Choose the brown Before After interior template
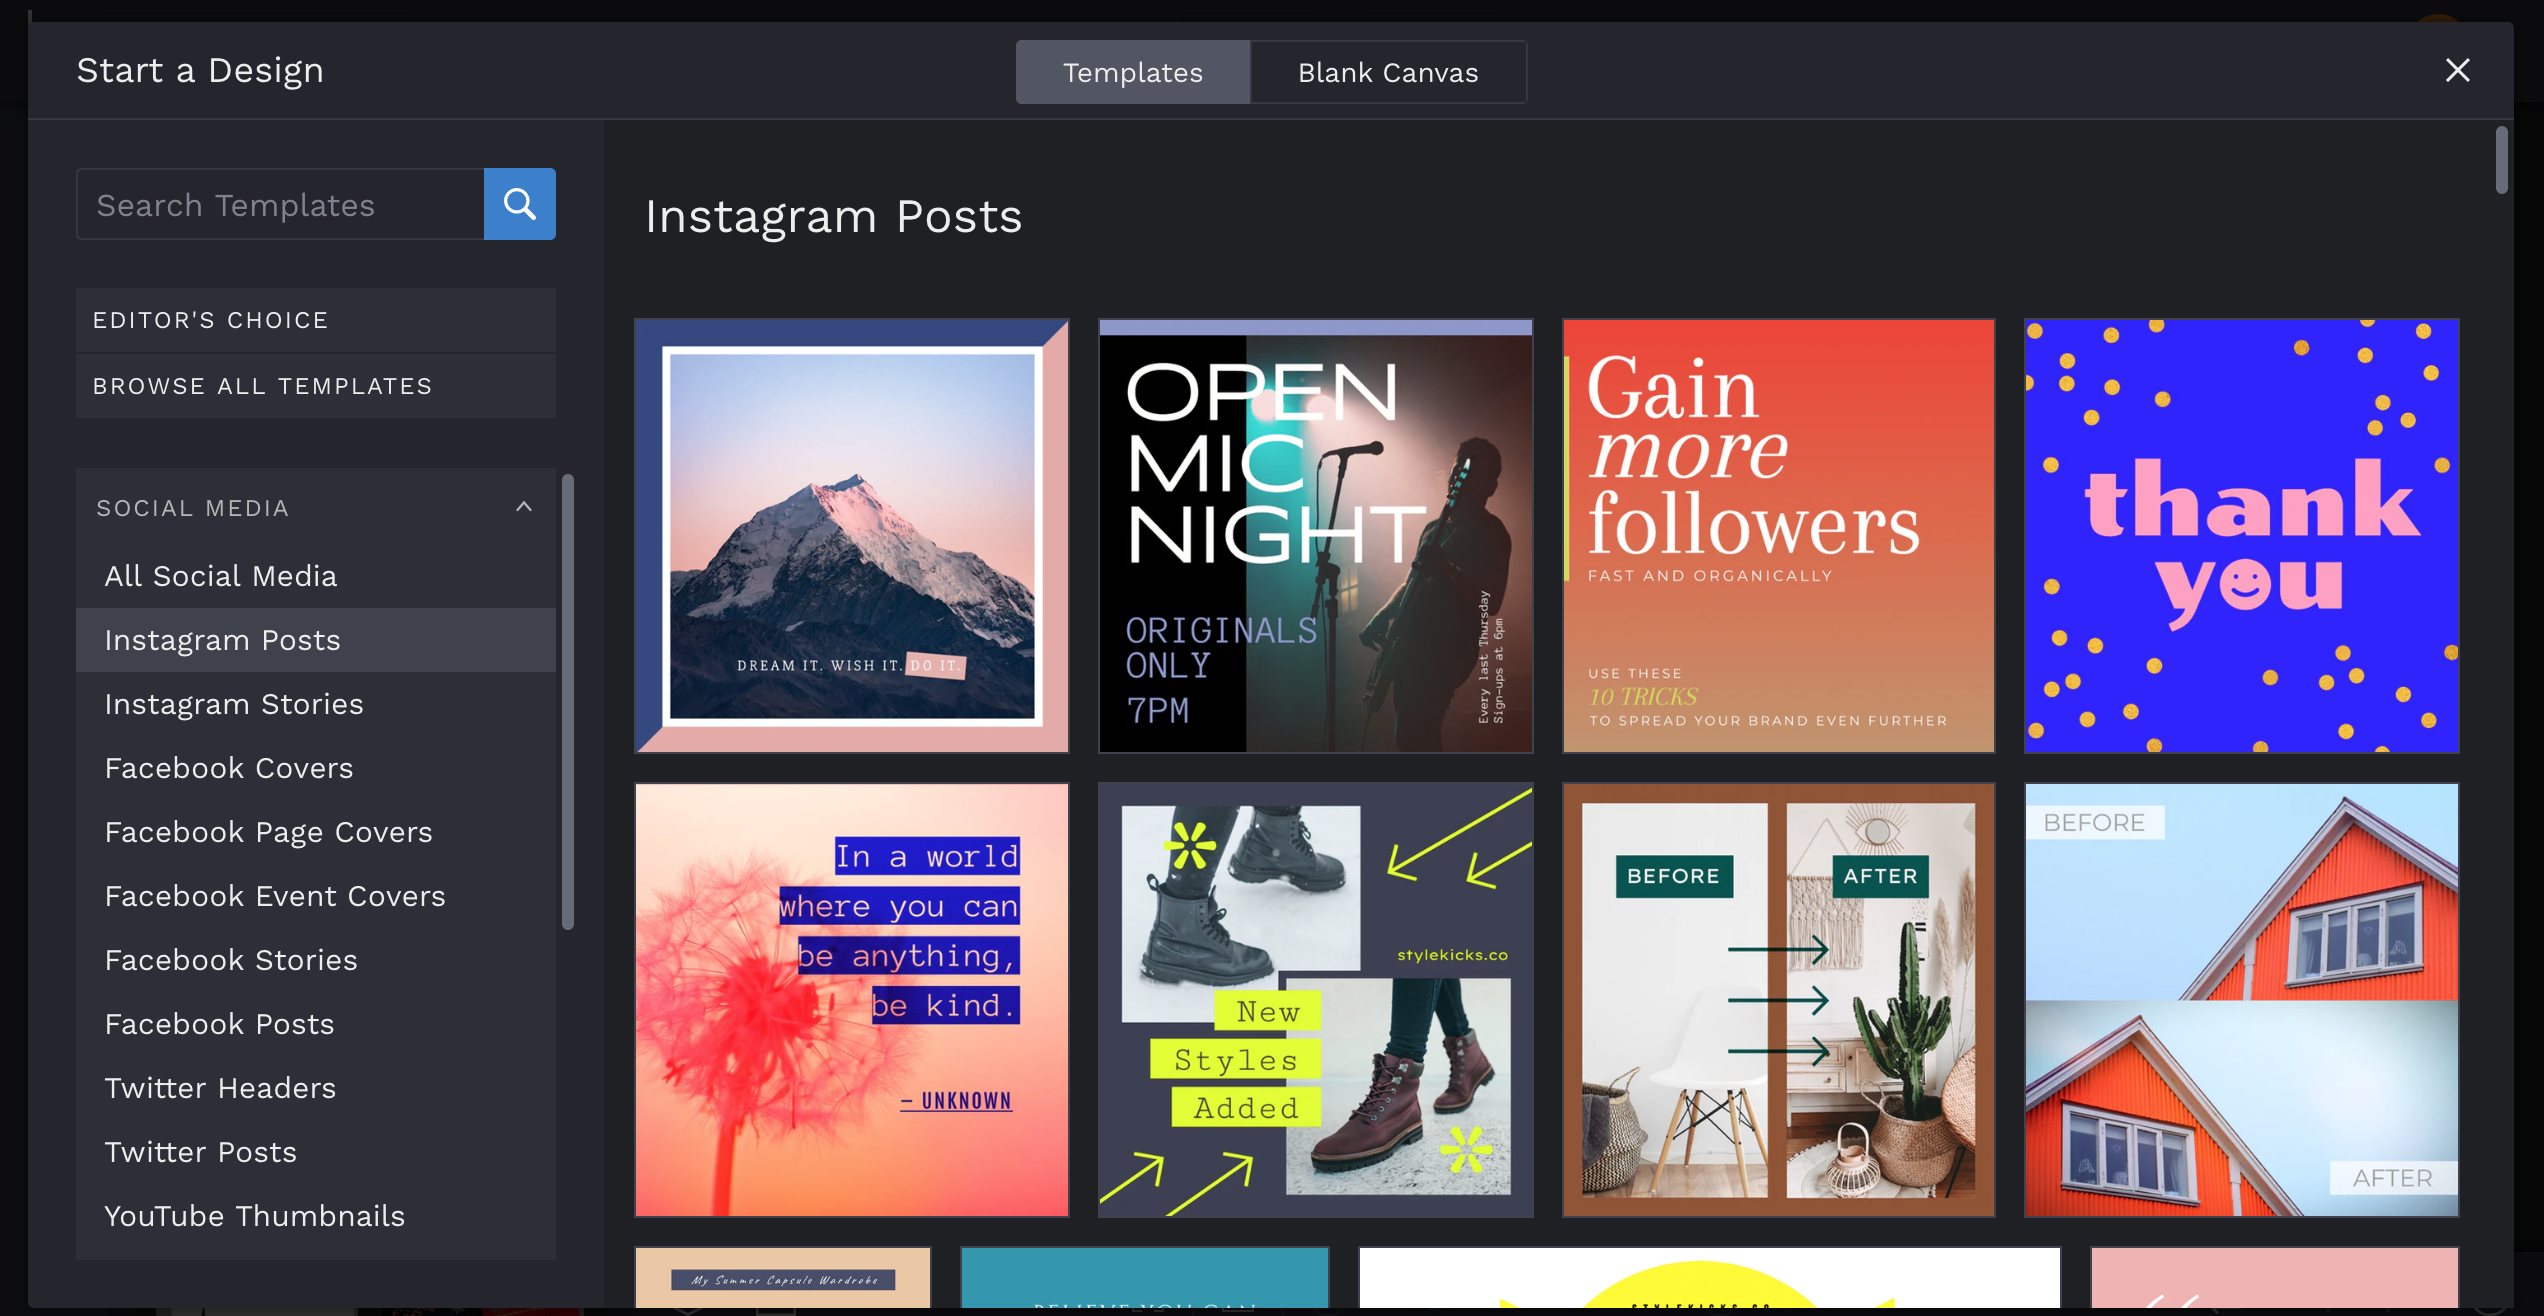Screen dimensions: 2544x1316 1779,1000
